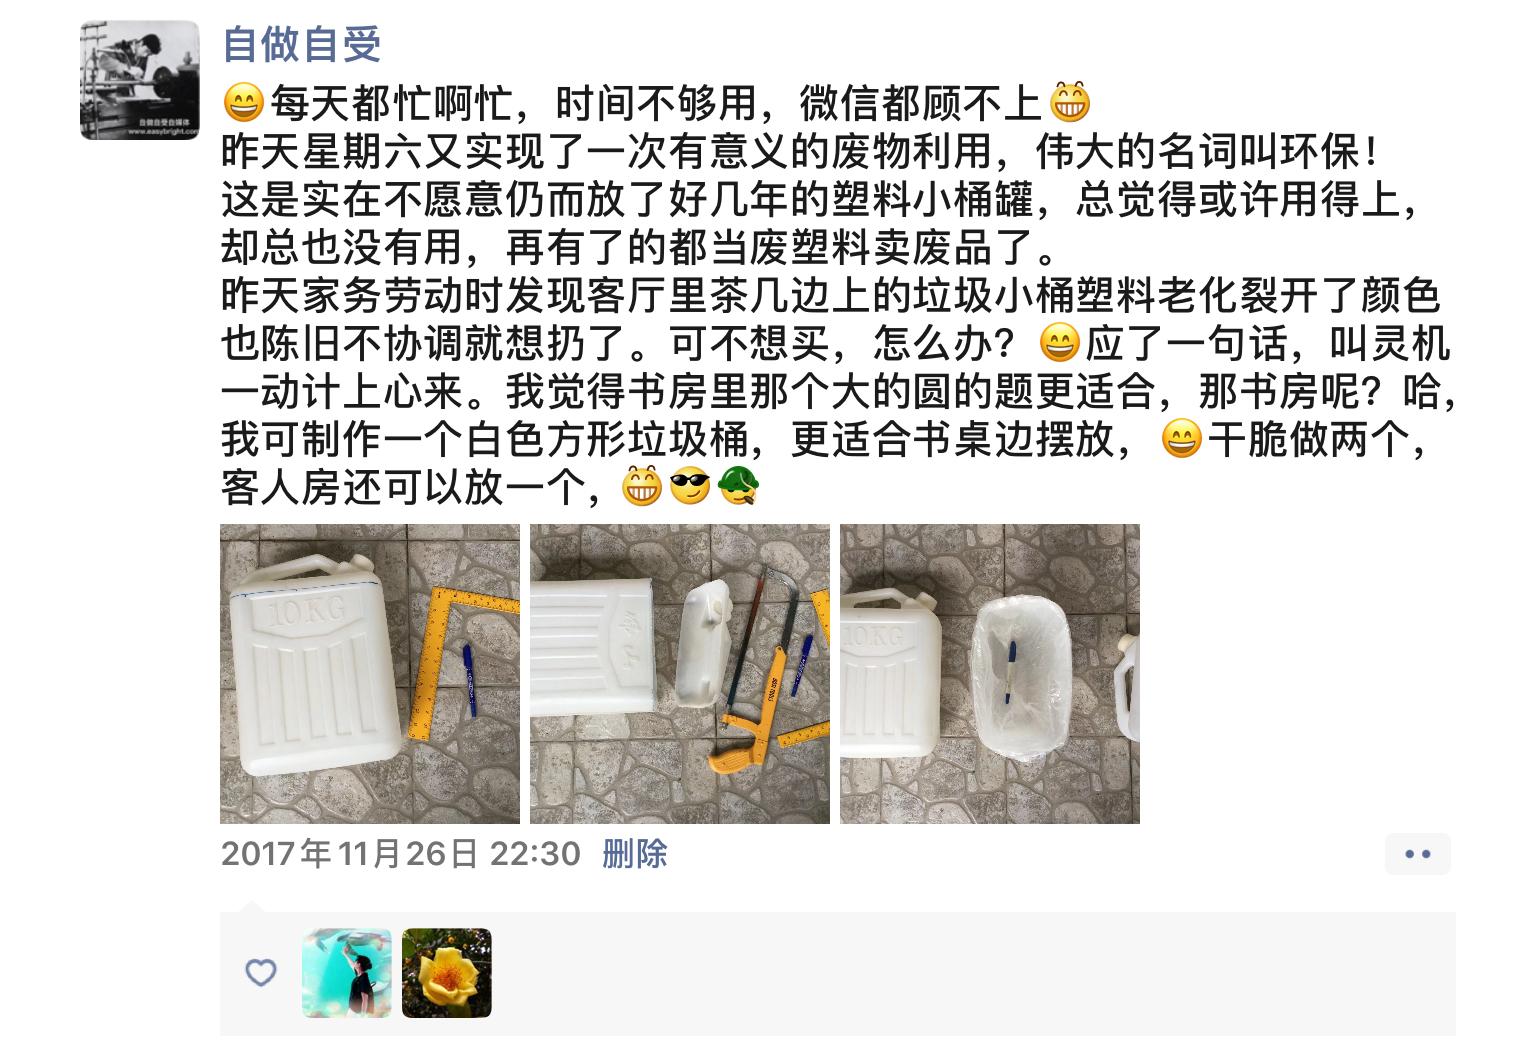View the third photo of the cut bin with a bag
The width and height of the screenshot is (1536, 1043).
pyautogui.click(x=989, y=674)
